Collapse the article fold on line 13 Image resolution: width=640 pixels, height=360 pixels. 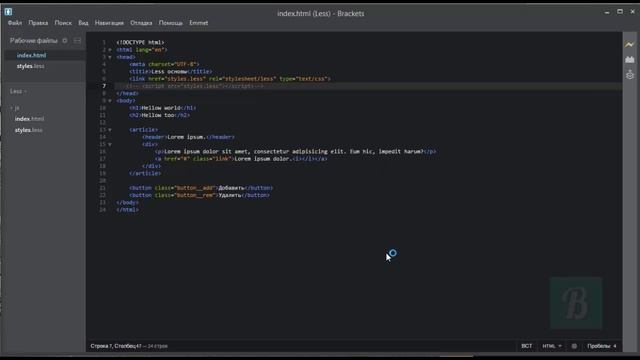click(x=110, y=130)
